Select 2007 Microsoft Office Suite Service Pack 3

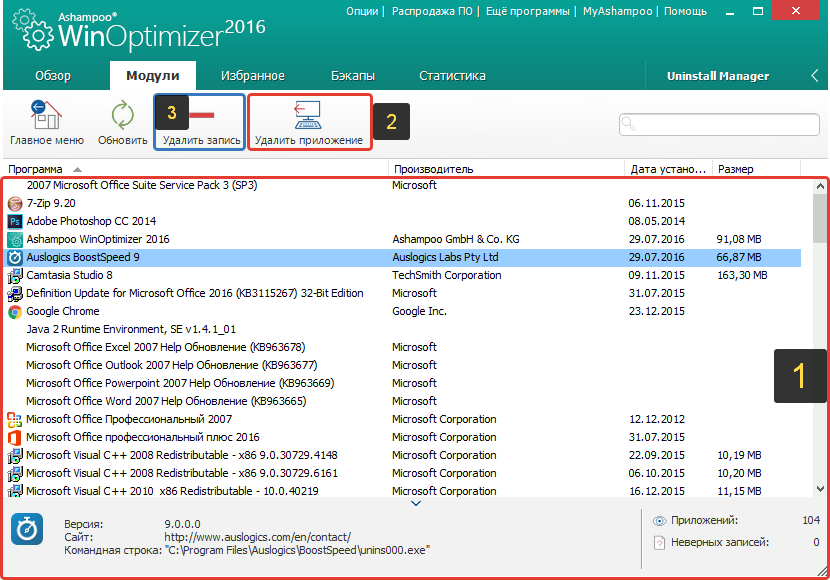(142, 185)
